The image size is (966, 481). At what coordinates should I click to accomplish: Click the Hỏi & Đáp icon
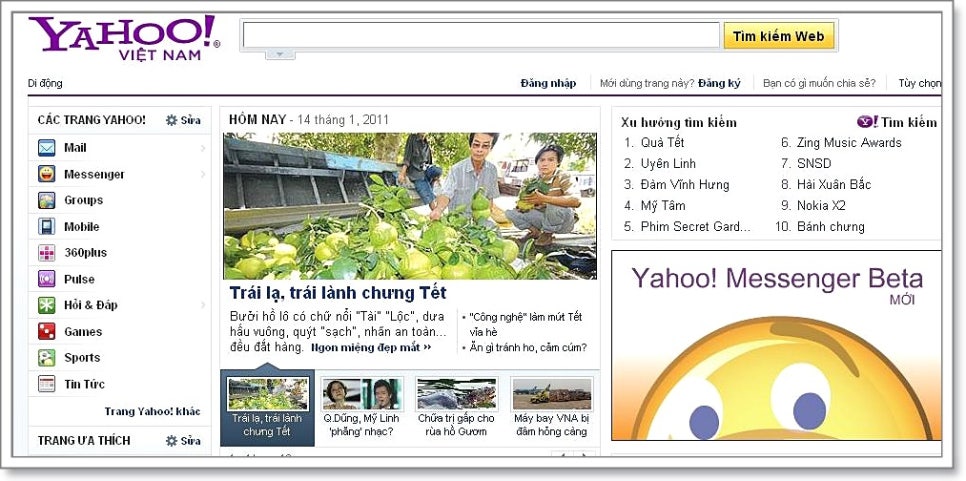tap(47, 305)
